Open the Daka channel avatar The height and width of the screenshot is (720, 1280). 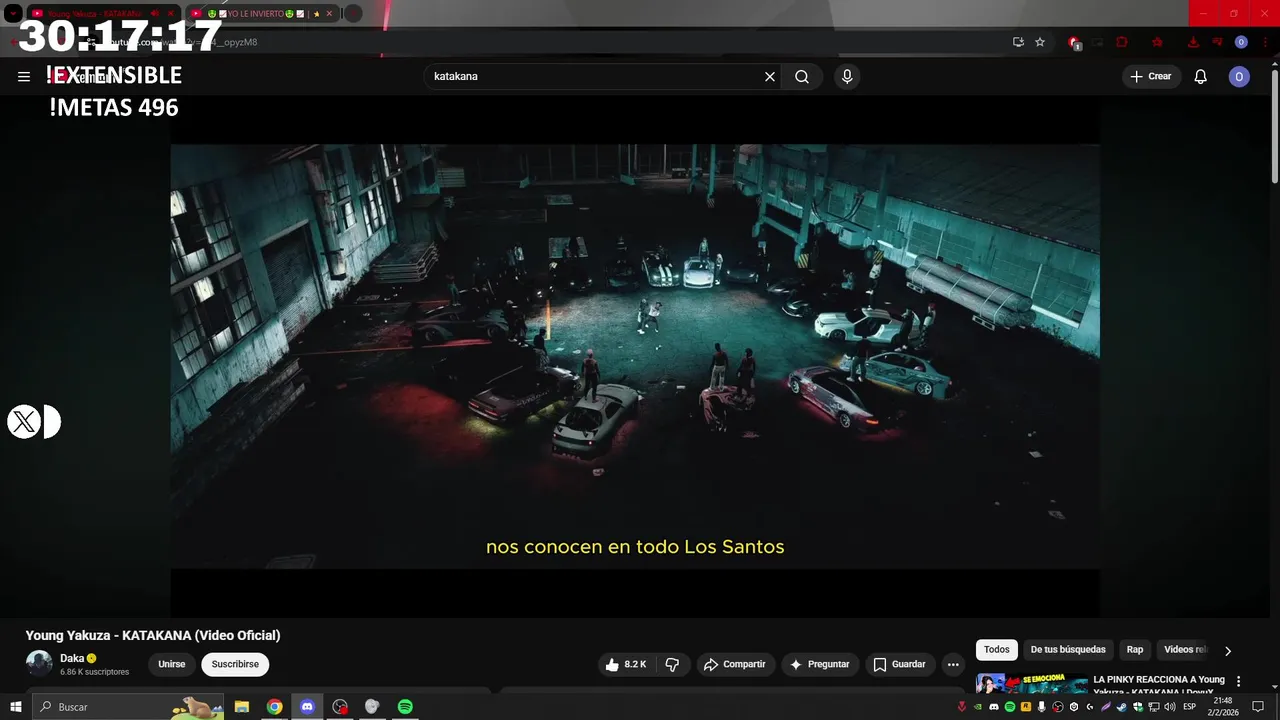coord(39,664)
